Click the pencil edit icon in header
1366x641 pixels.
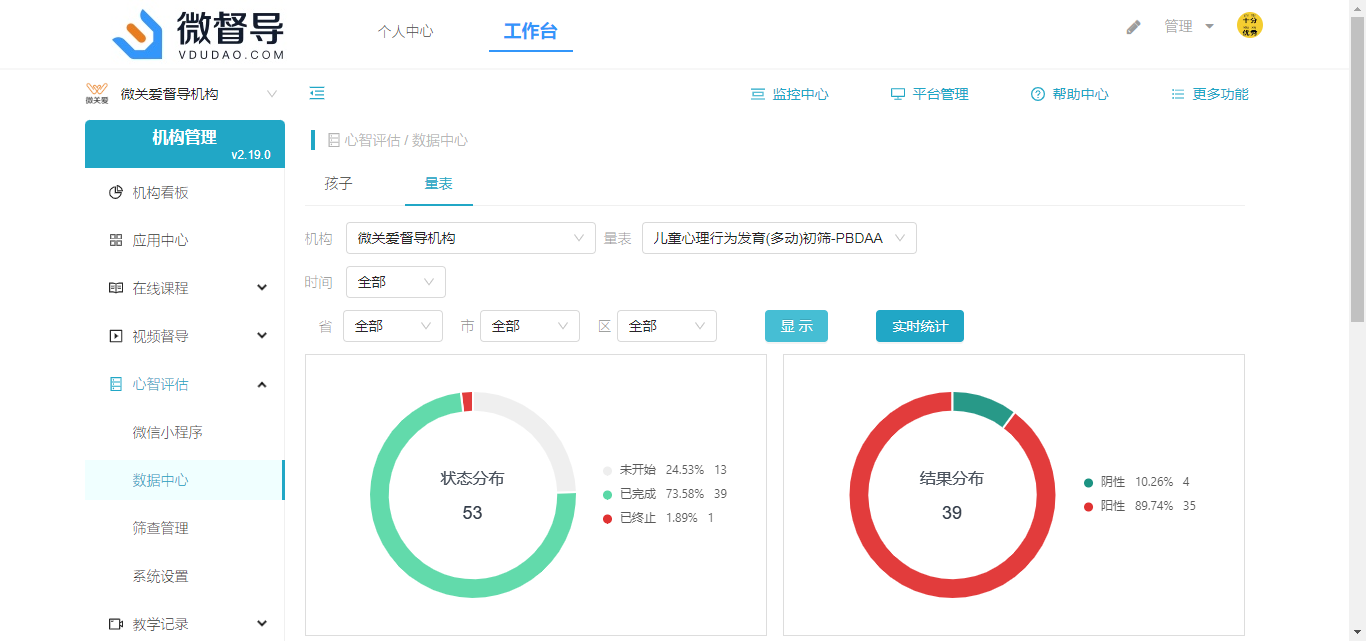(x=1133, y=27)
